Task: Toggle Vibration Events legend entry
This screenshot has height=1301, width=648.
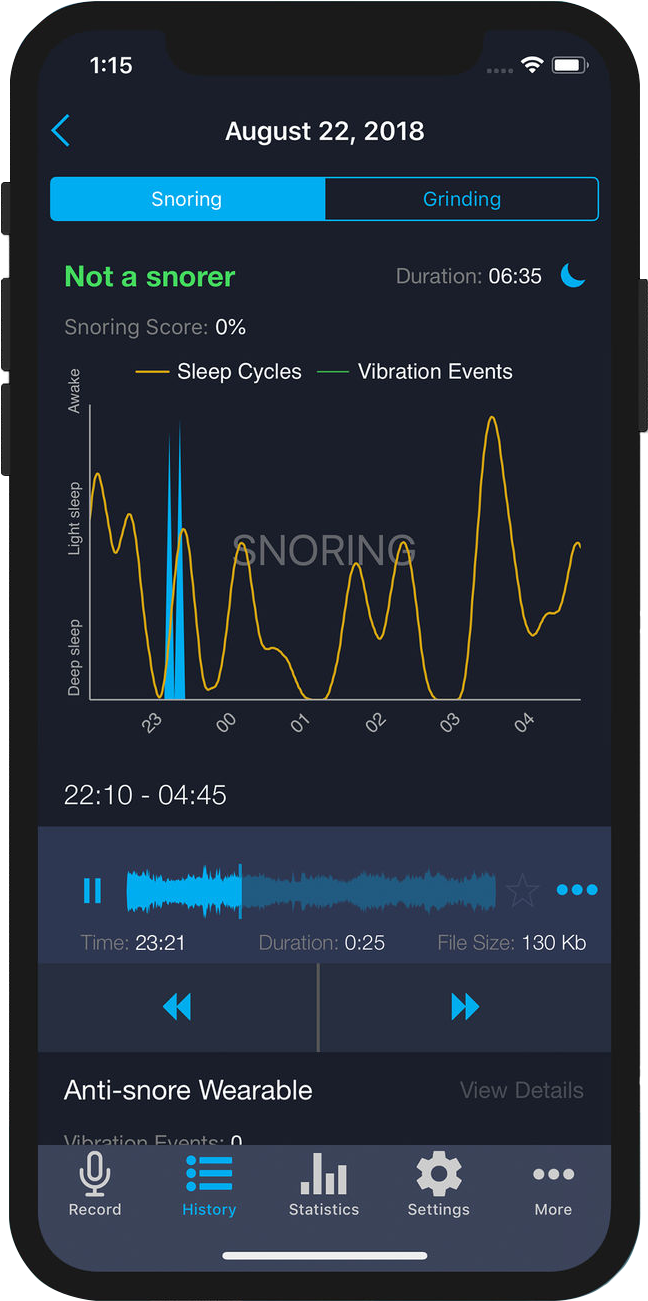Action: 416,372
